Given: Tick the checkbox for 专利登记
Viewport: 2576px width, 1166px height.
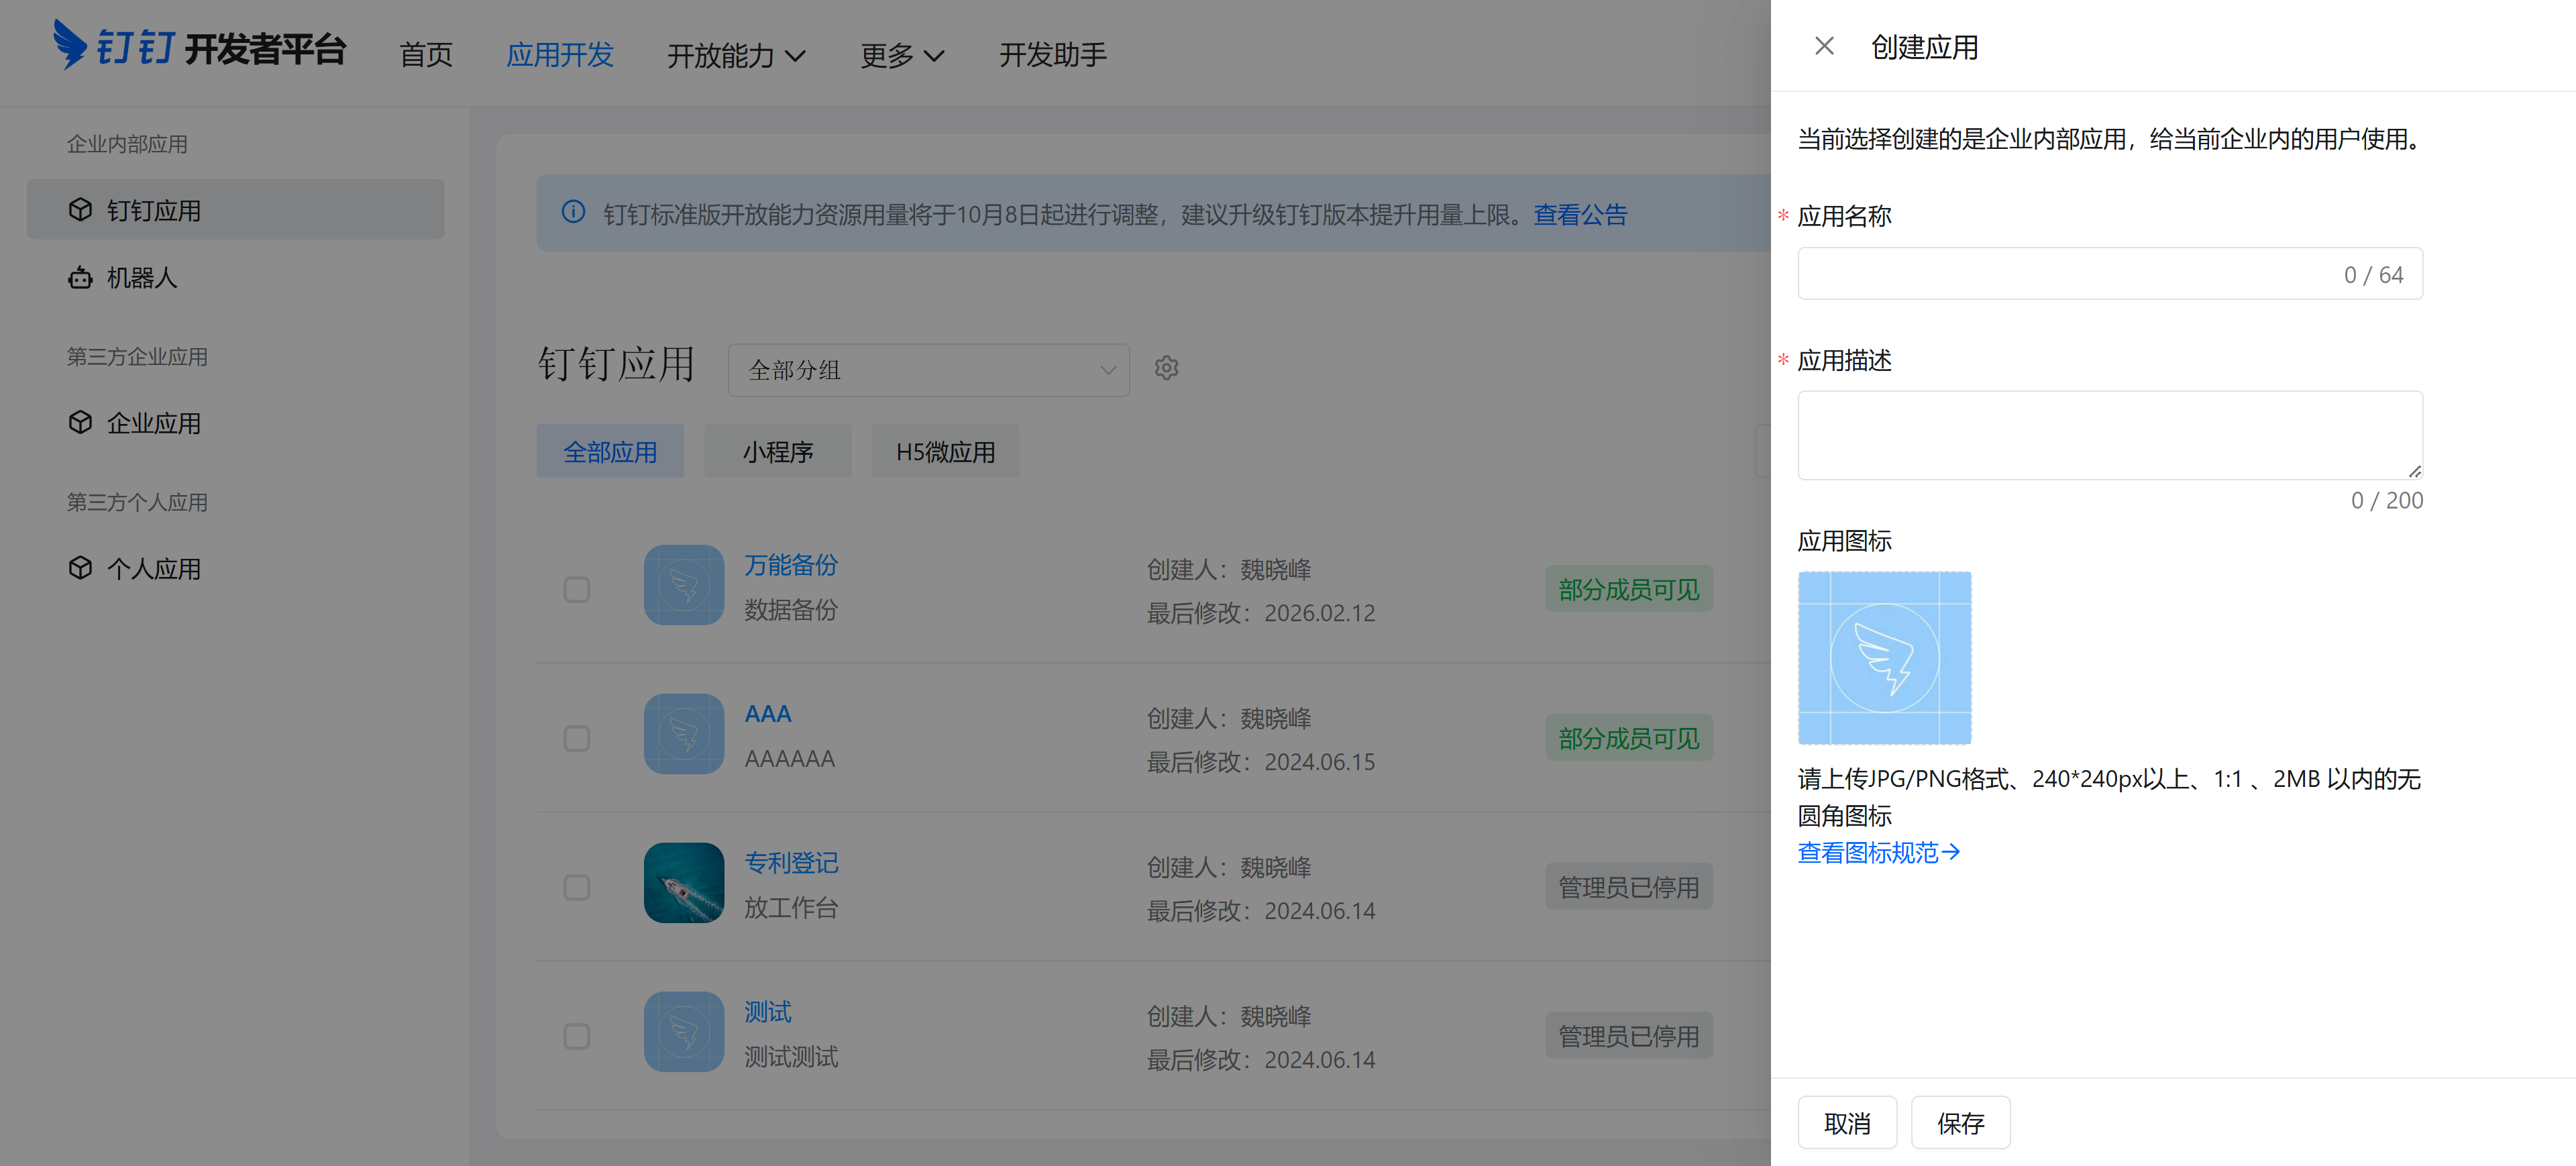Looking at the screenshot, I should pos(577,888).
